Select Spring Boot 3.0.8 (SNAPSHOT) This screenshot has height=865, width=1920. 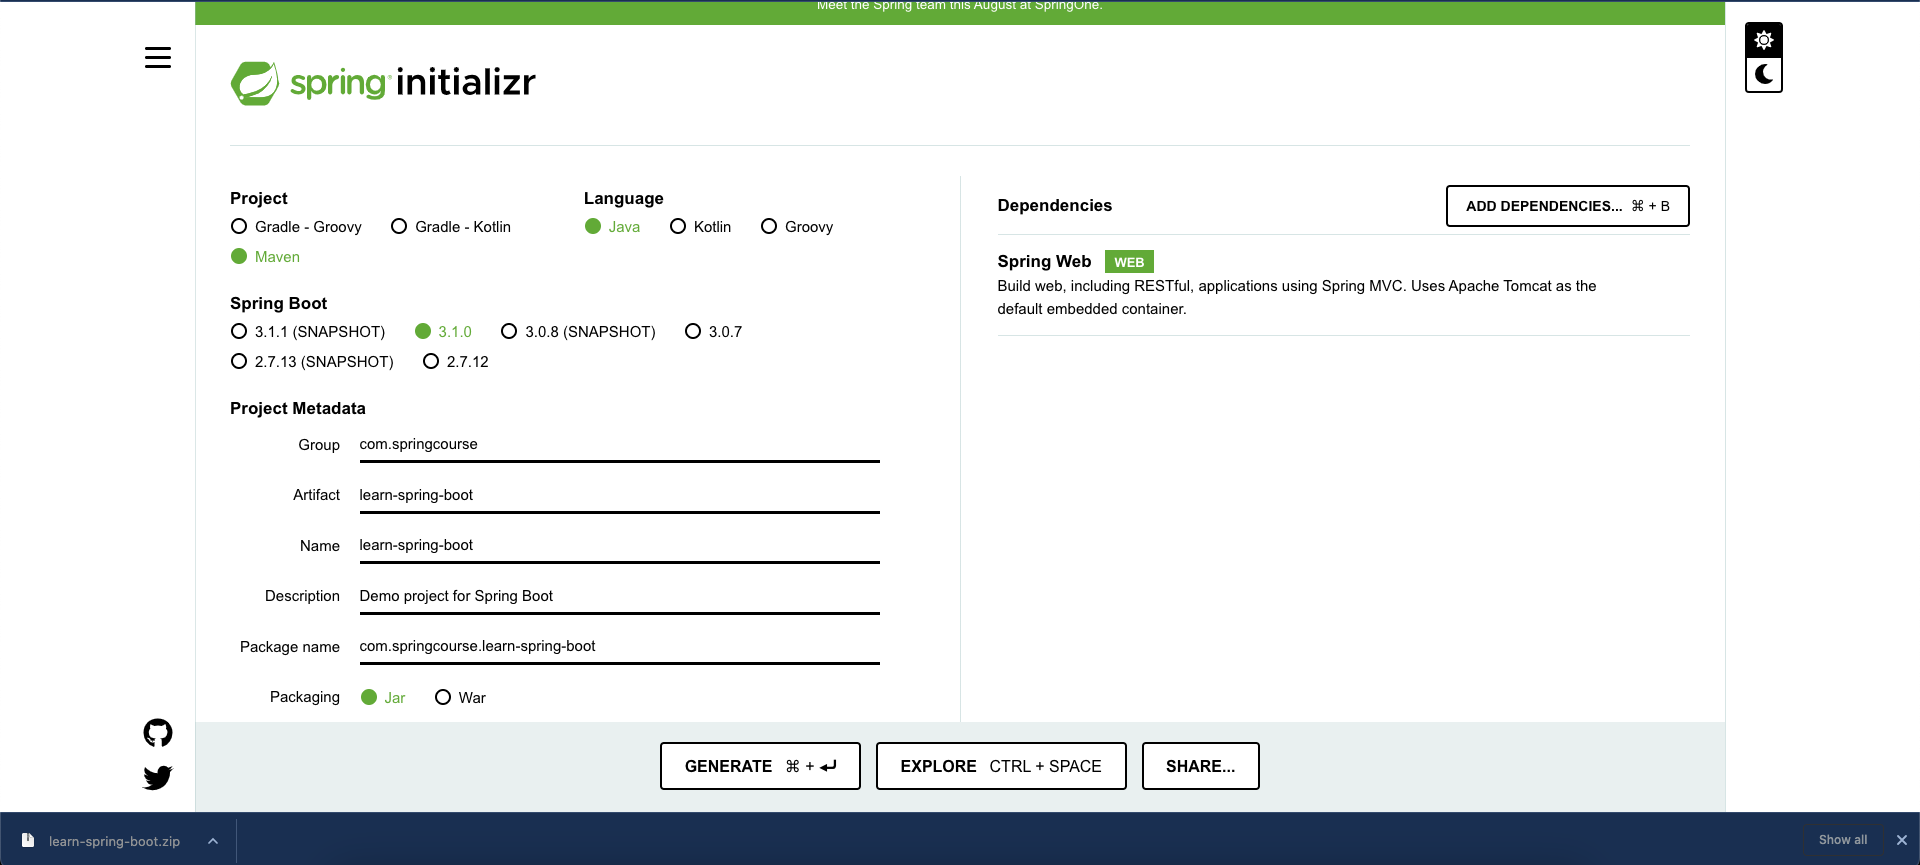[578, 332]
